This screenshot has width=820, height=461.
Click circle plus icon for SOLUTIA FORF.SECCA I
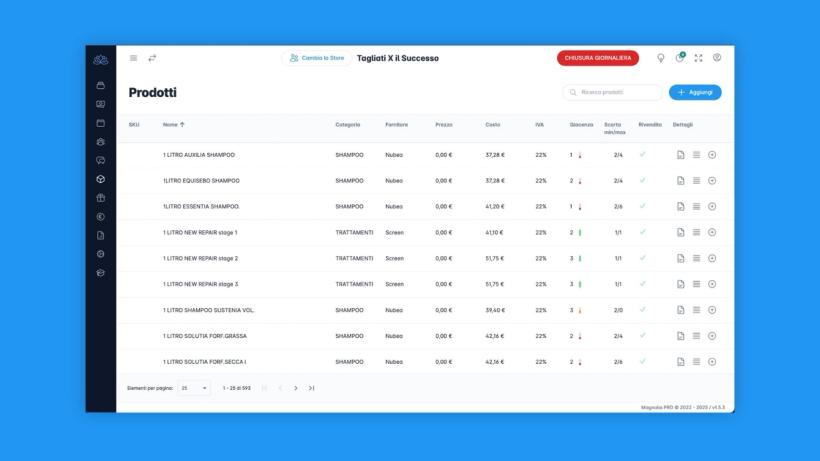tap(712, 362)
